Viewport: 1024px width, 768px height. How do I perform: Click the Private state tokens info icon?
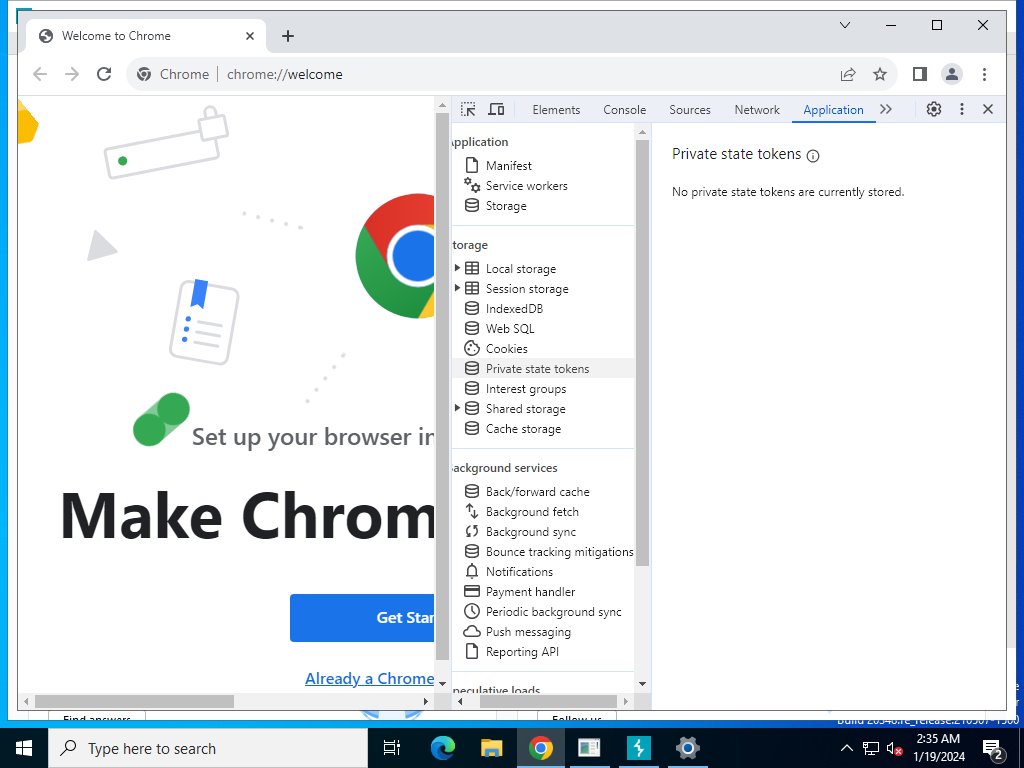[x=813, y=155]
